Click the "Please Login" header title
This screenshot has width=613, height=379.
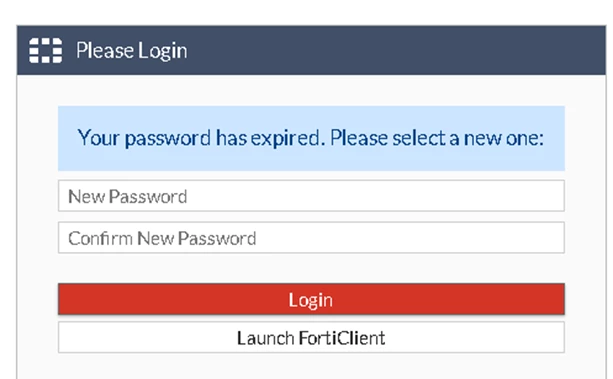coord(132,51)
